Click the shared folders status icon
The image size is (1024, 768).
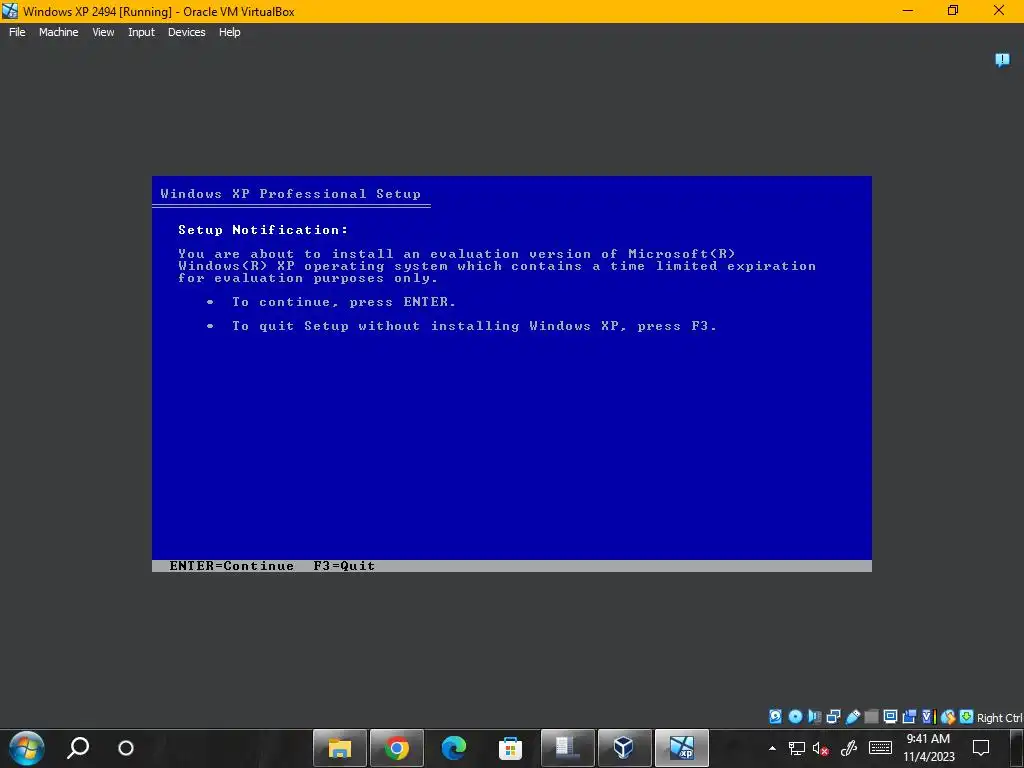(871, 716)
